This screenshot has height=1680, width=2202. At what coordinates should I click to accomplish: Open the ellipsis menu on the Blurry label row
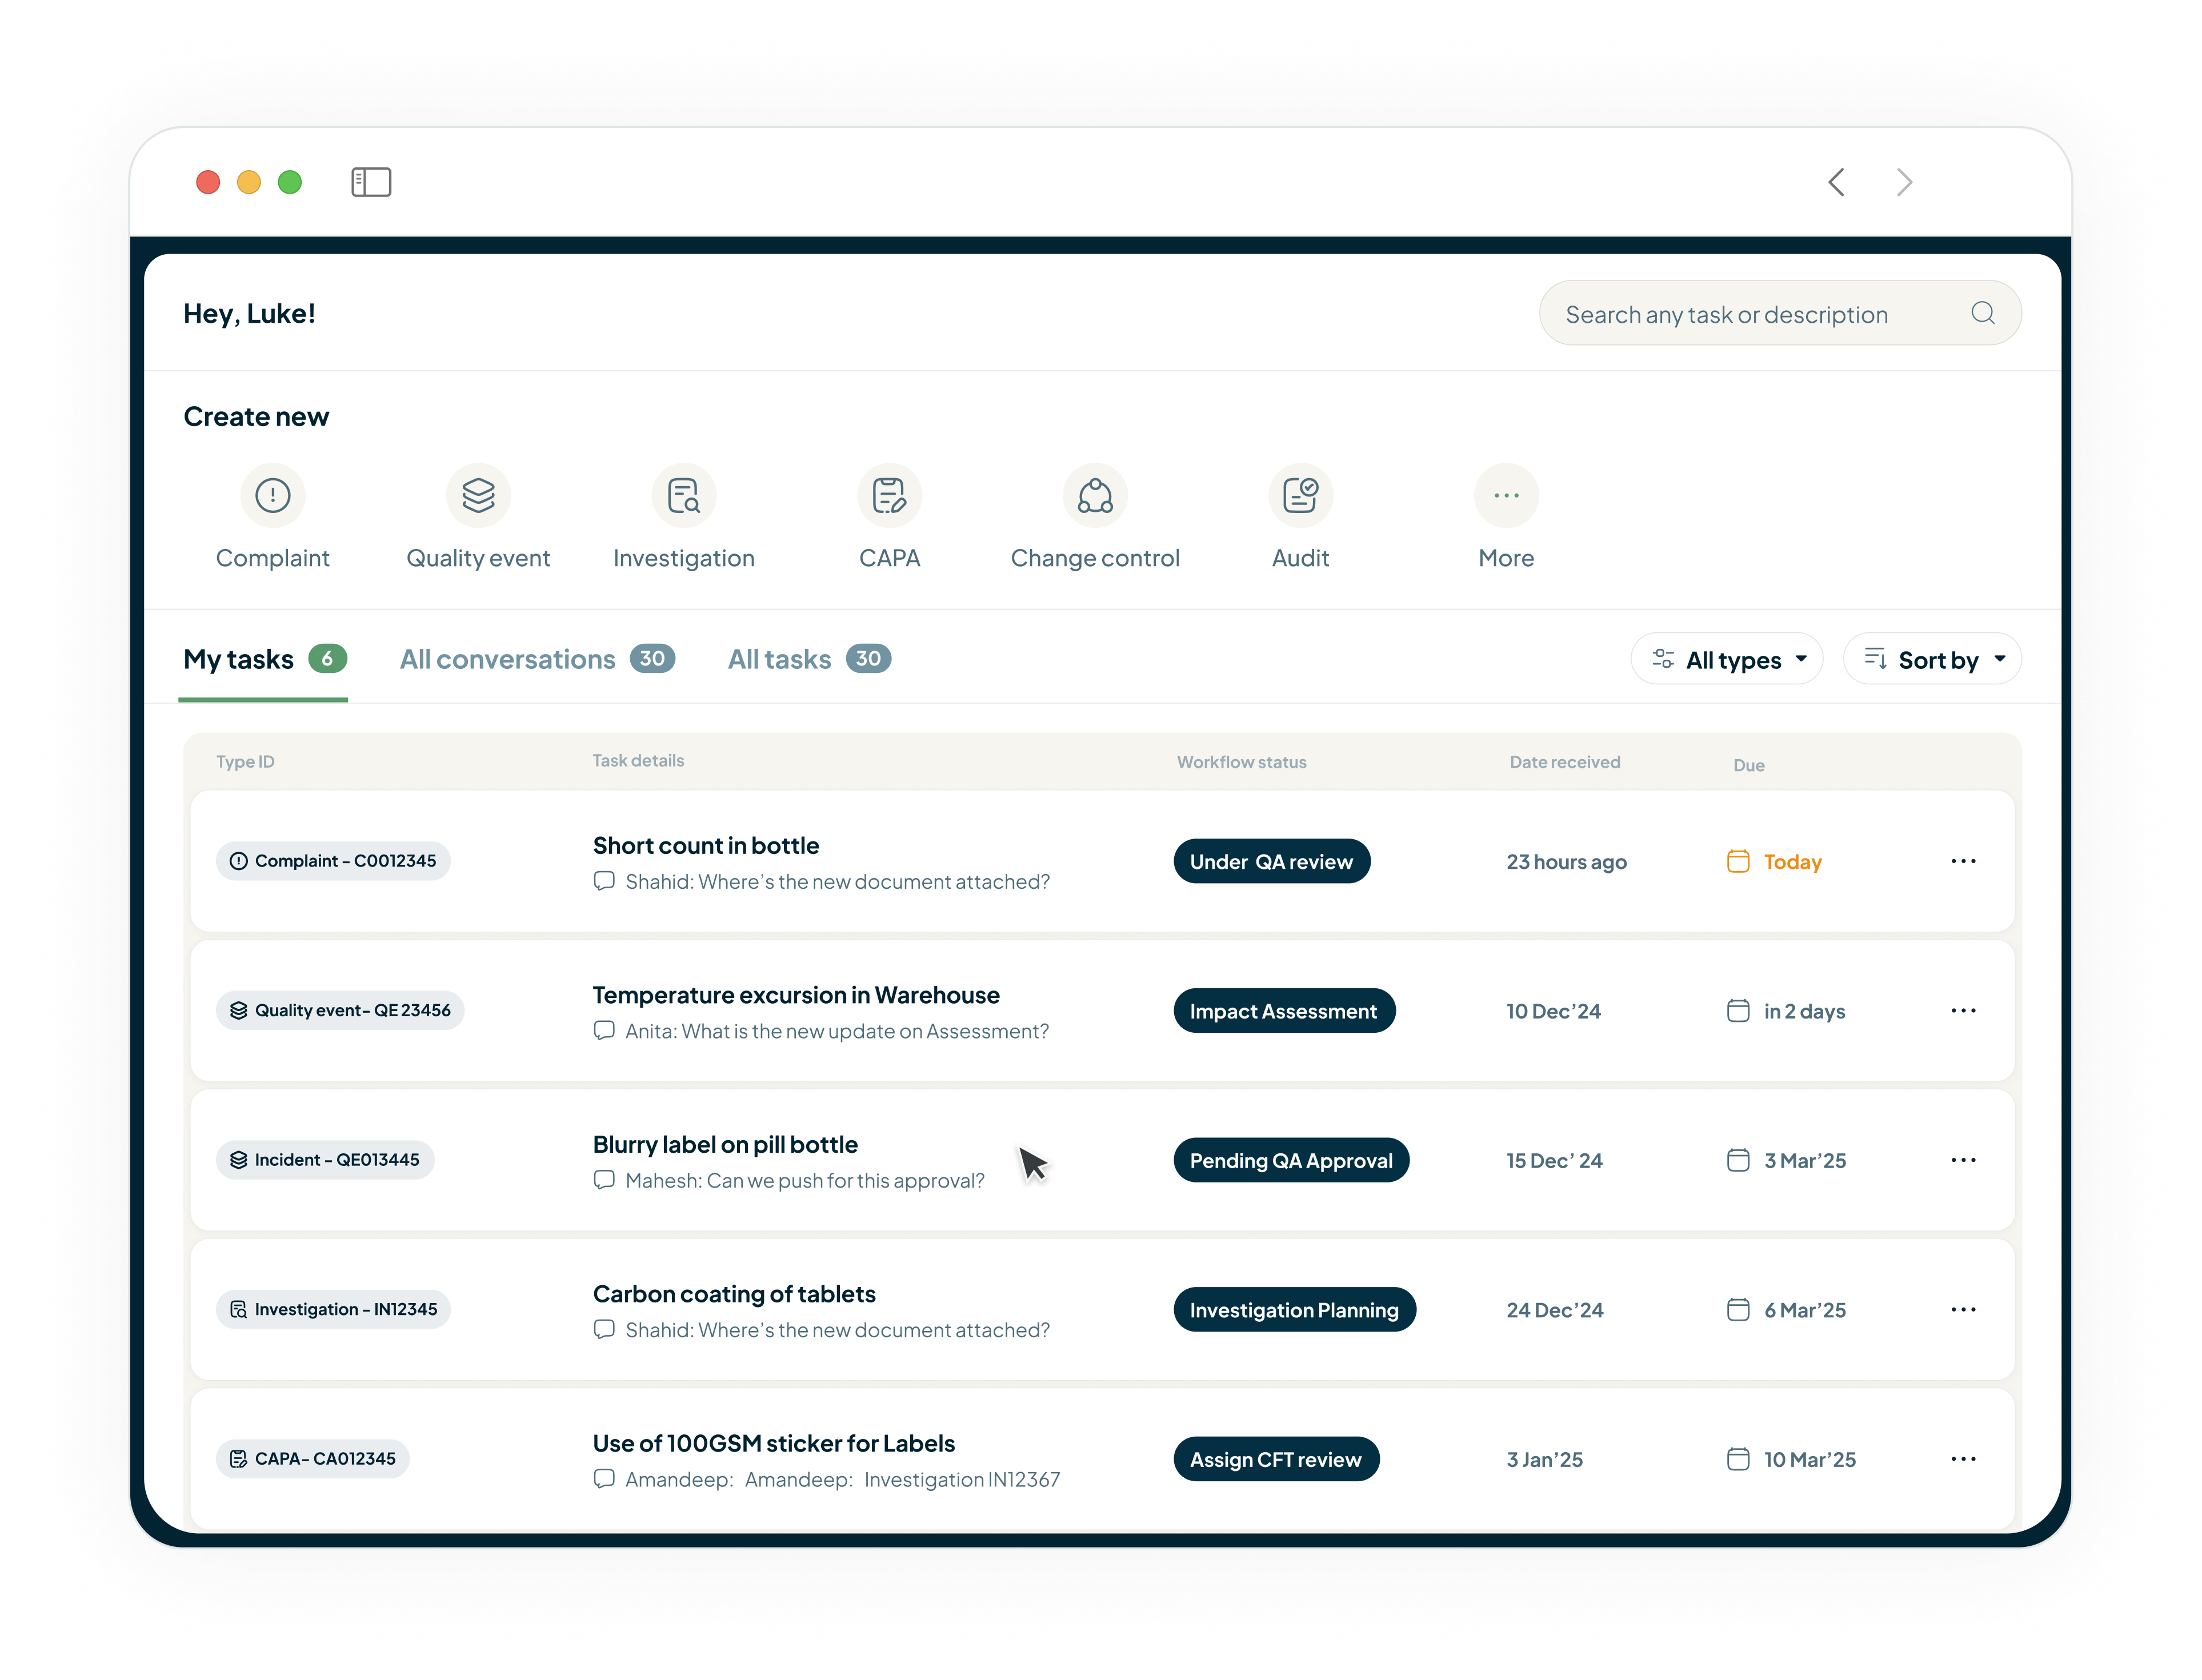tap(1963, 1160)
